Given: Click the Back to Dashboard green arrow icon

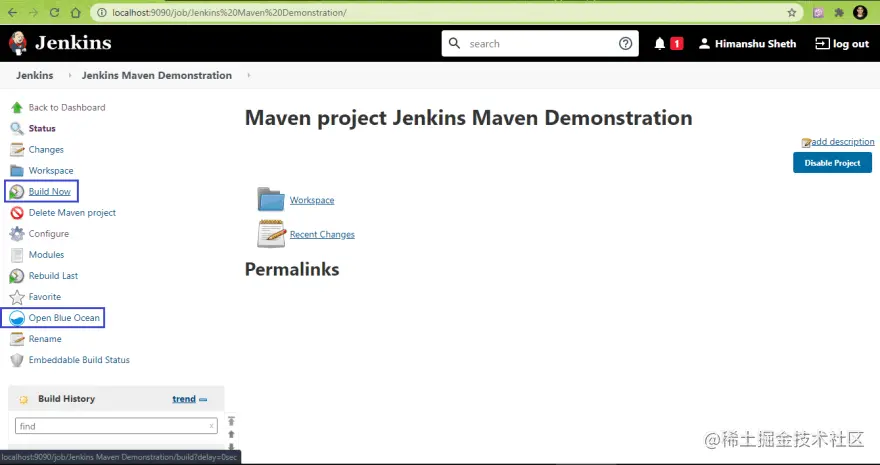Looking at the screenshot, I should pos(17,107).
